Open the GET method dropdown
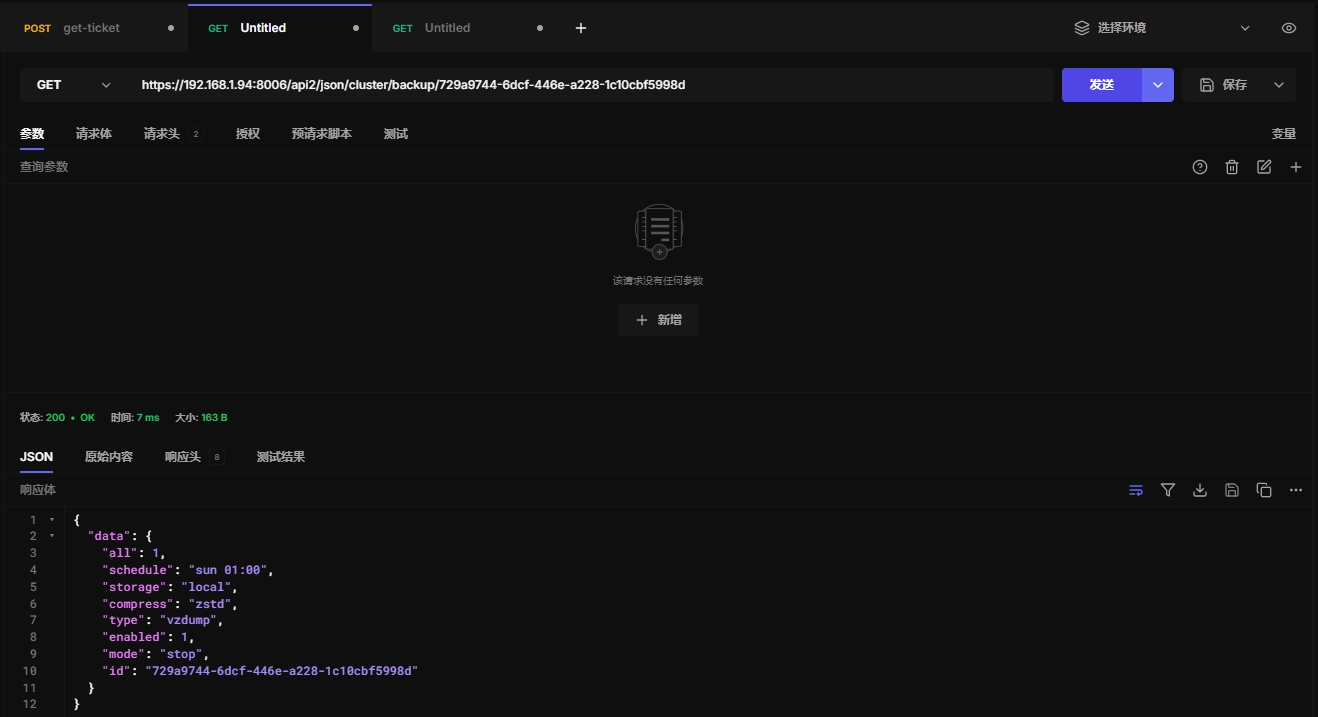 74,85
